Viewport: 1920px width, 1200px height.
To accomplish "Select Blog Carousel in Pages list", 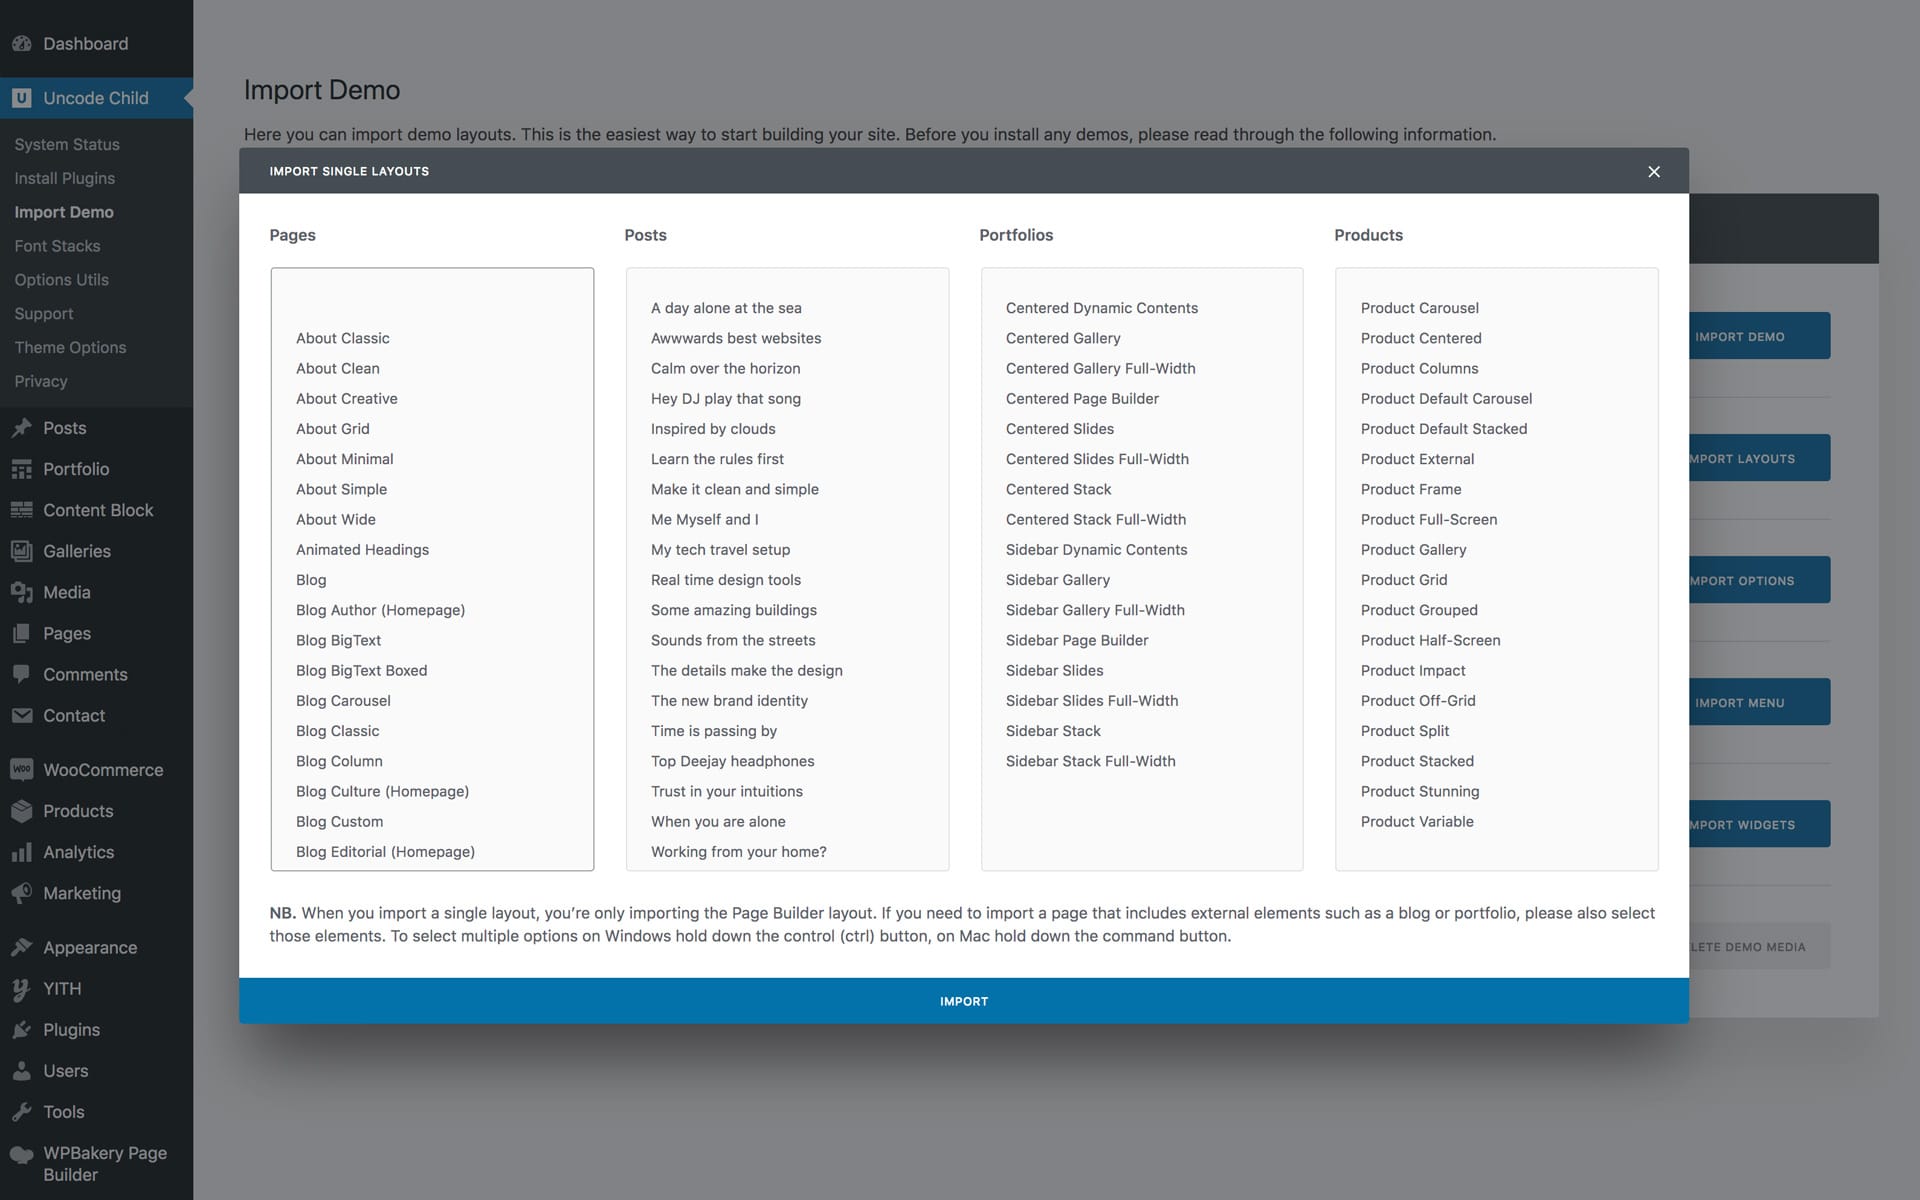I will click(x=343, y=700).
